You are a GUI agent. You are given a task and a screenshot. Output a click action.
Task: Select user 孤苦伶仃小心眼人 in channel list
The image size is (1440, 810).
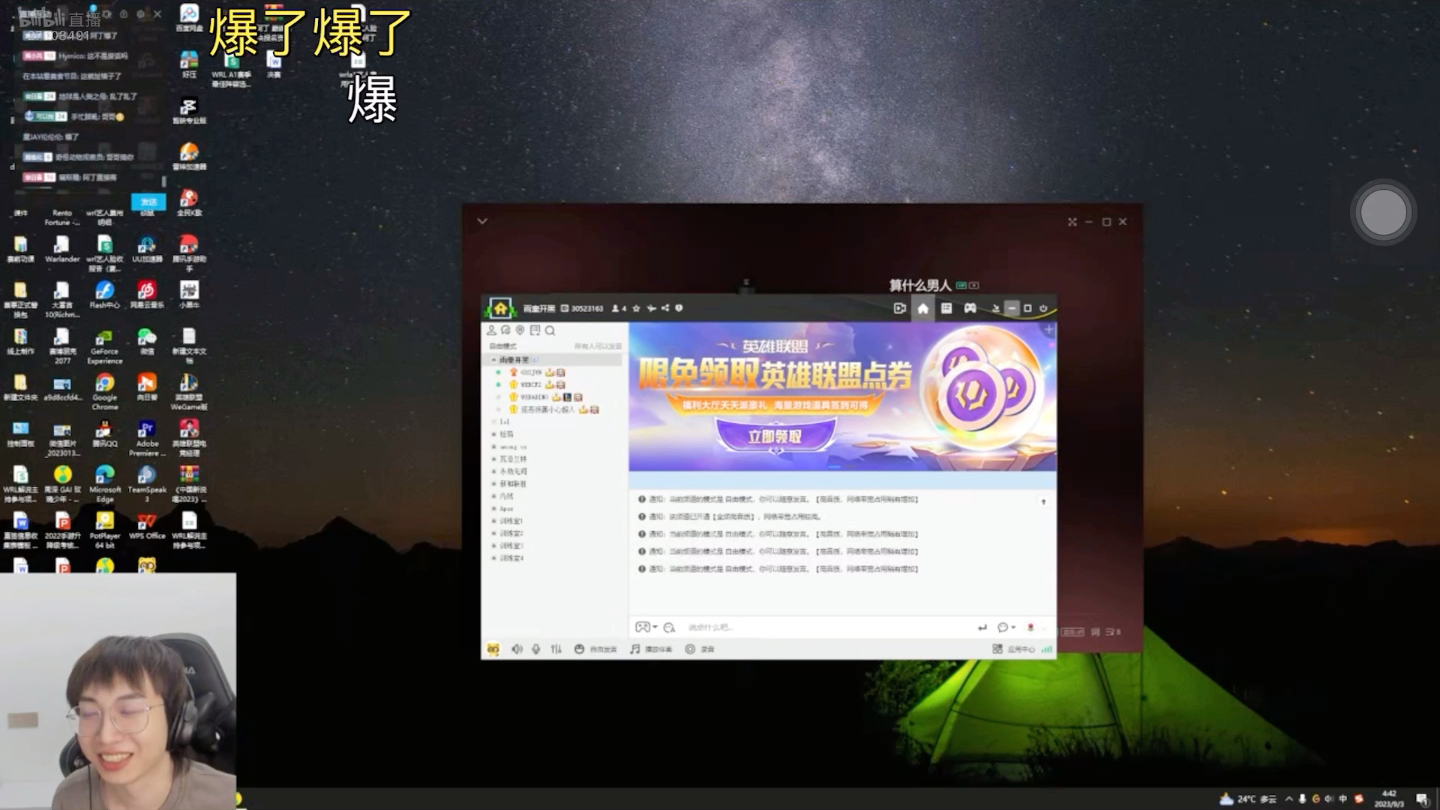point(548,409)
